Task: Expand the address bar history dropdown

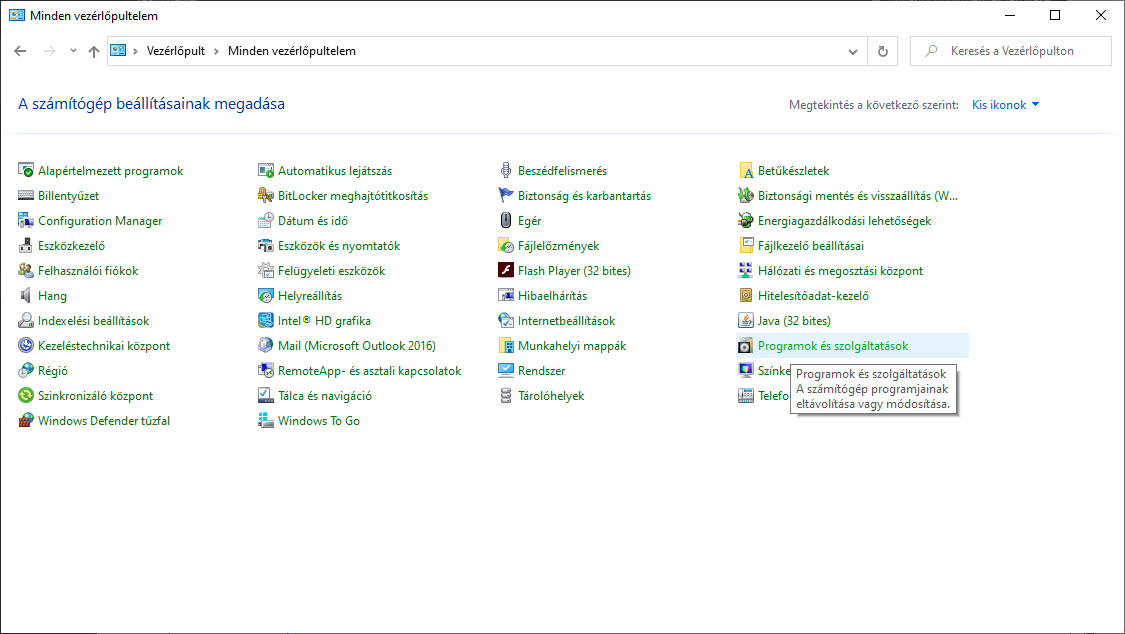Action: 853,51
